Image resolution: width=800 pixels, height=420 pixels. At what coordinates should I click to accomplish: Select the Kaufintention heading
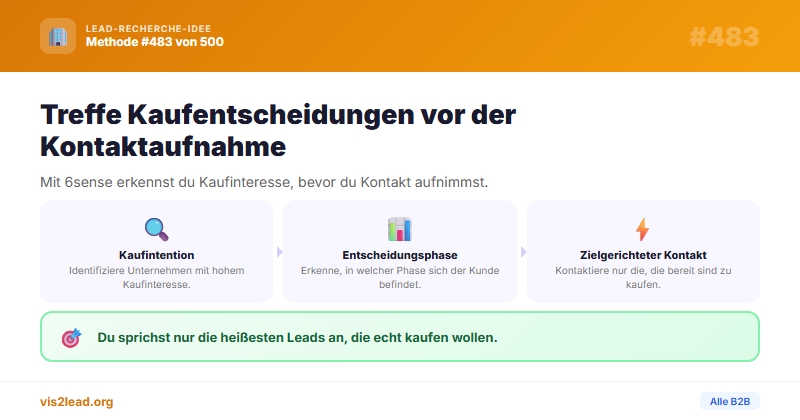tap(157, 255)
